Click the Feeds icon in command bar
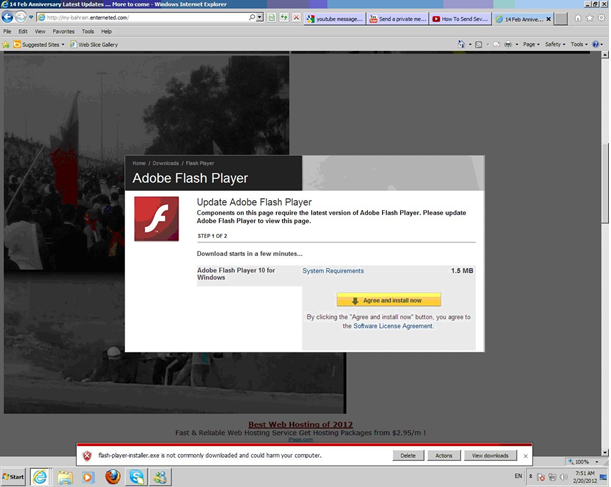Image resolution: width=611 pixels, height=487 pixels. [x=479, y=44]
